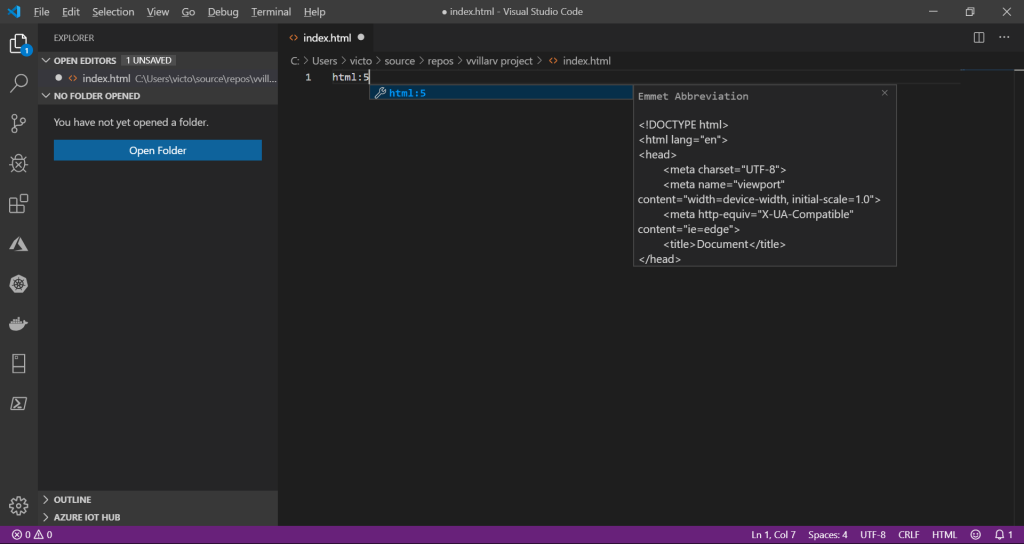This screenshot has width=1024, height=544.
Task: Click the index.html breadcrumb segment
Action: coord(579,61)
